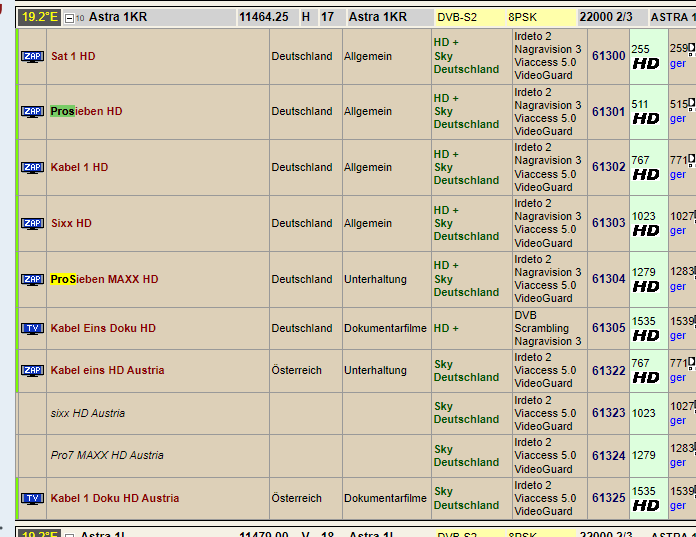Click ZAP icon for Kabel eins HD Austria
The image size is (696, 537).
(x=32, y=371)
